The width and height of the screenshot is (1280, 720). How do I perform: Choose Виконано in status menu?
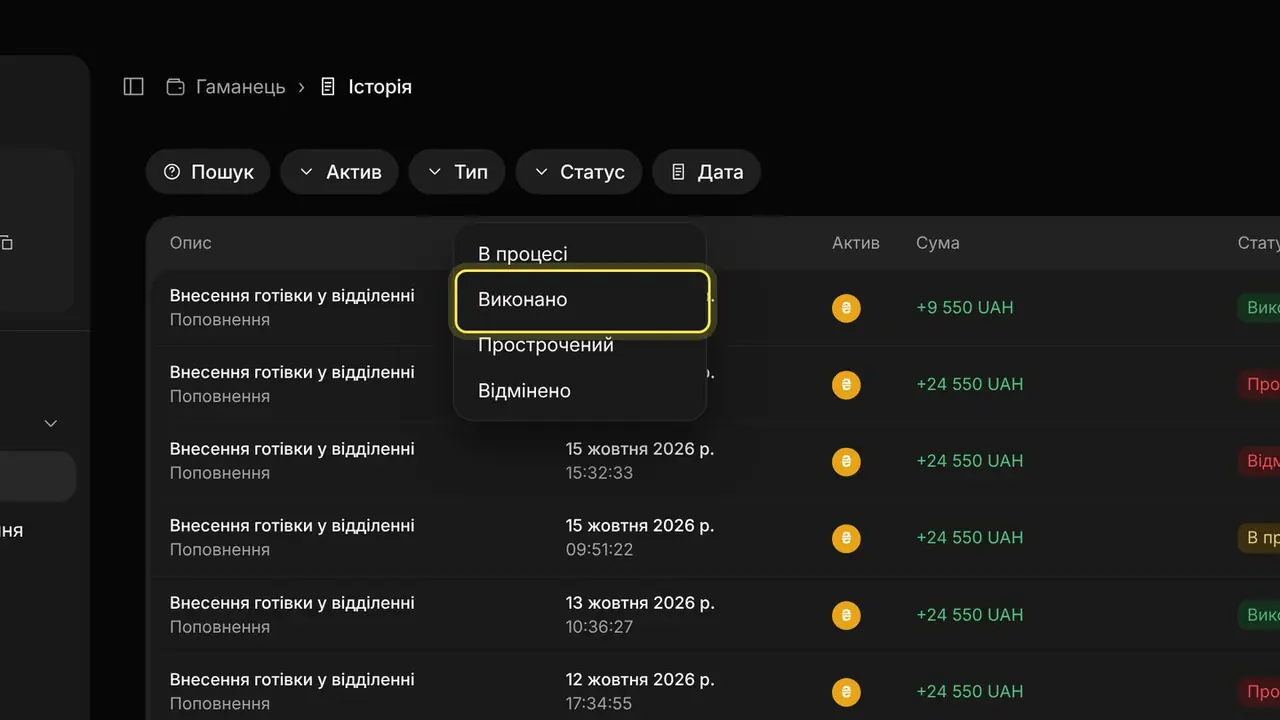582,300
